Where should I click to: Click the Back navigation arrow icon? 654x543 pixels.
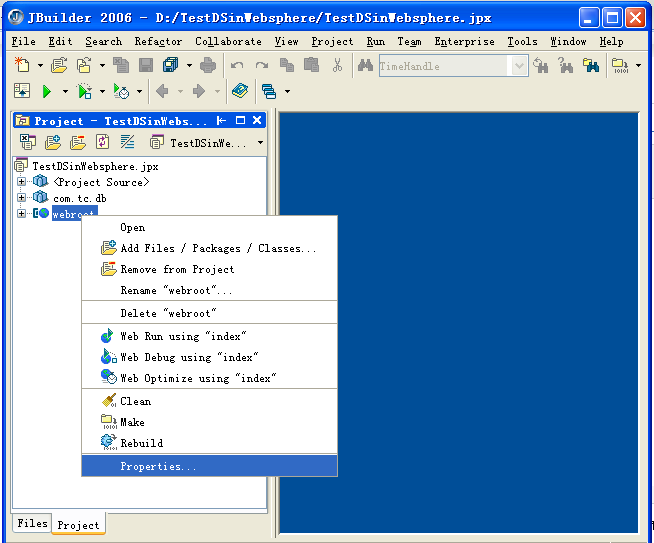coord(162,91)
